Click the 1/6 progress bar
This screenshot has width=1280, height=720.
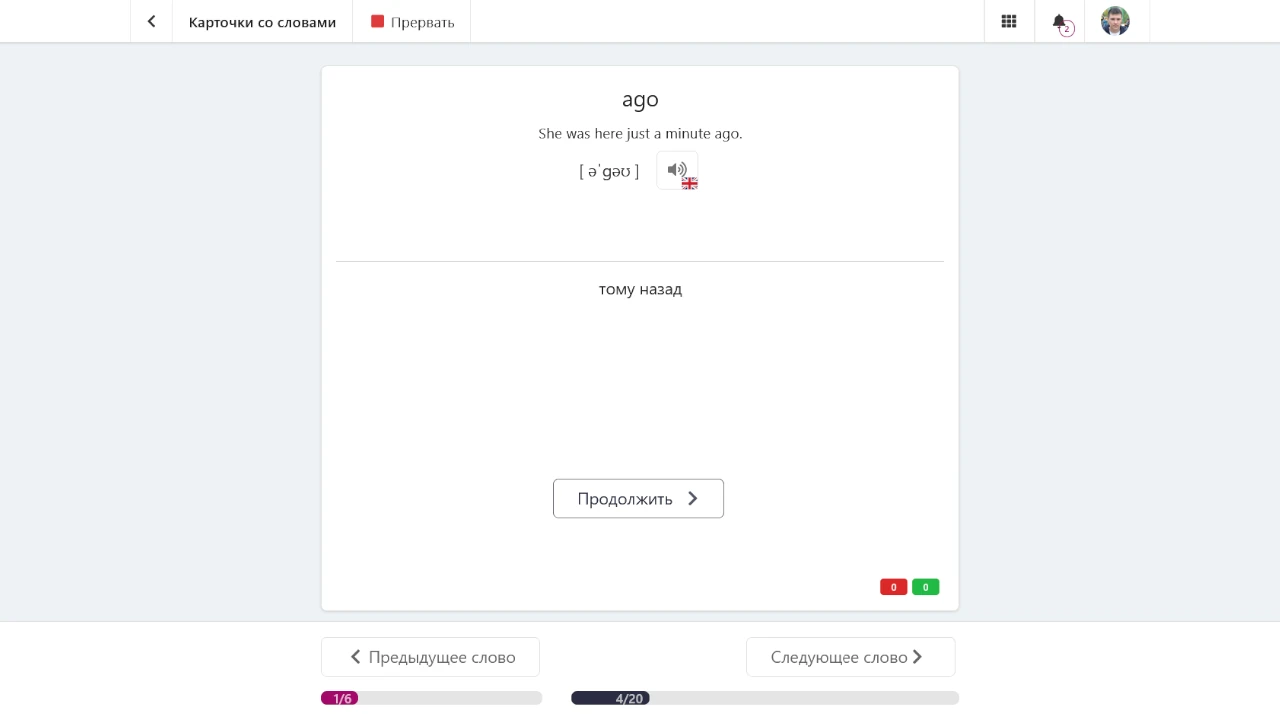(x=431, y=698)
